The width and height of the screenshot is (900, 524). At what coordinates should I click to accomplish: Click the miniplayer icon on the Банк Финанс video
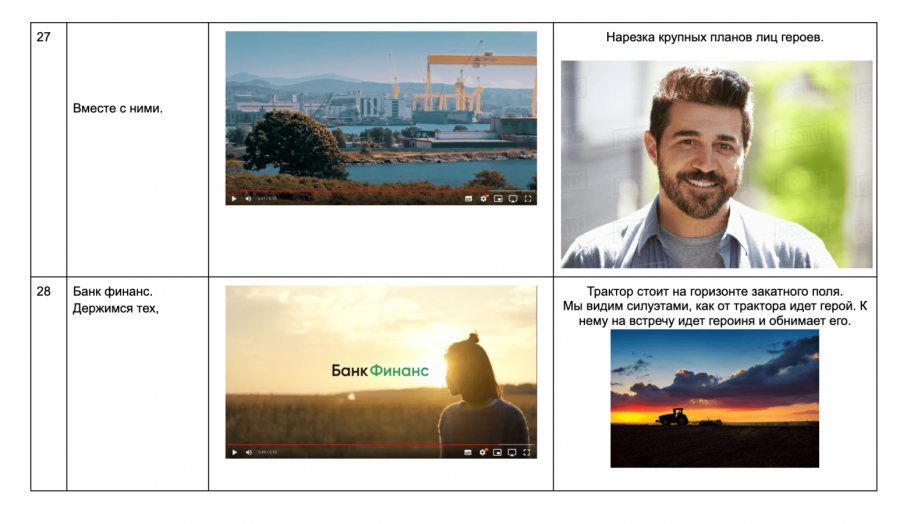[x=498, y=452]
